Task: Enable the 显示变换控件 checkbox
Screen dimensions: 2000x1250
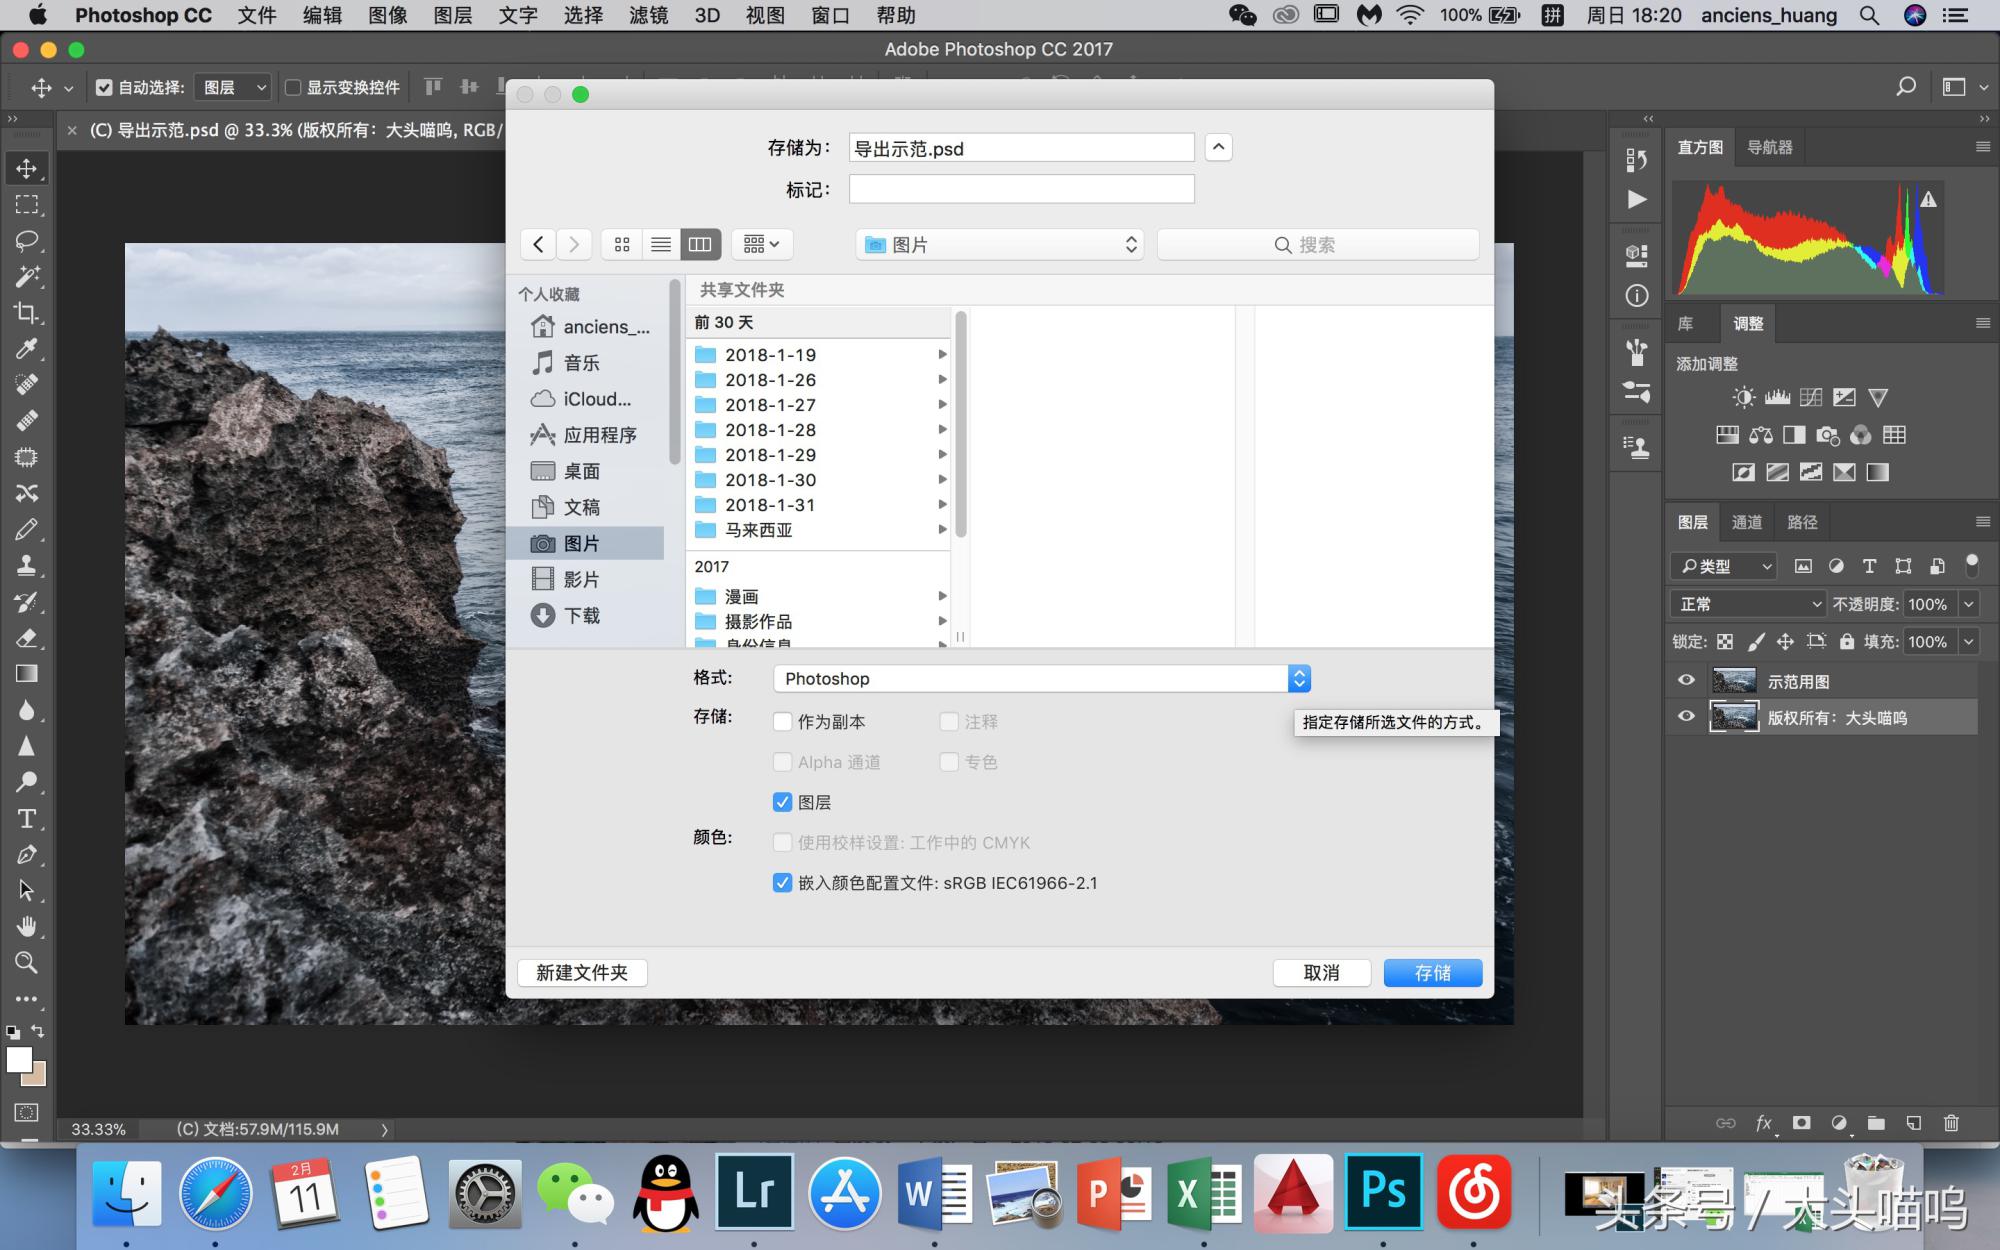Action: click(x=293, y=87)
